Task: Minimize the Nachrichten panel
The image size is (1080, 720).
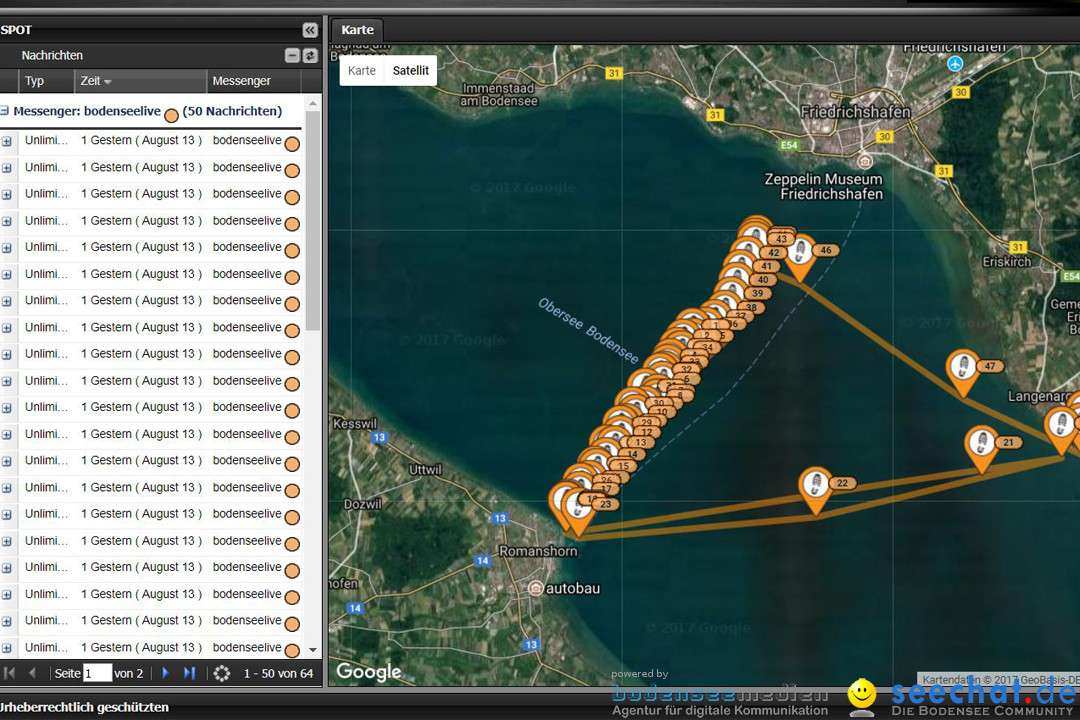Action: click(x=292, y=56)
